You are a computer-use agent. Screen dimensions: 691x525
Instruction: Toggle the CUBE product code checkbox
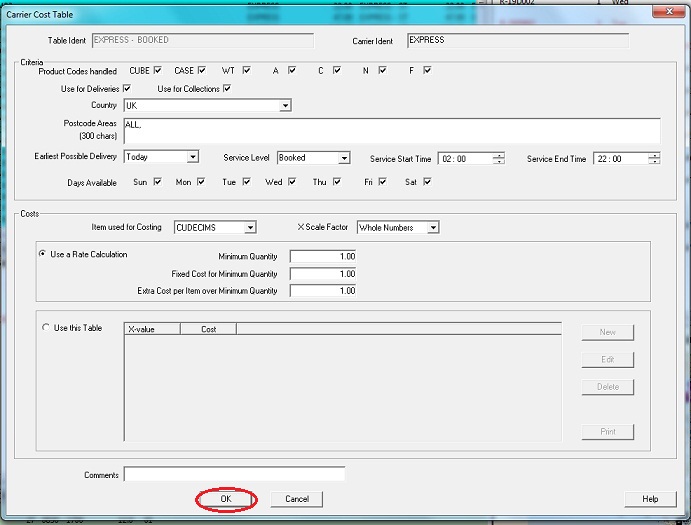click(157, 71)
